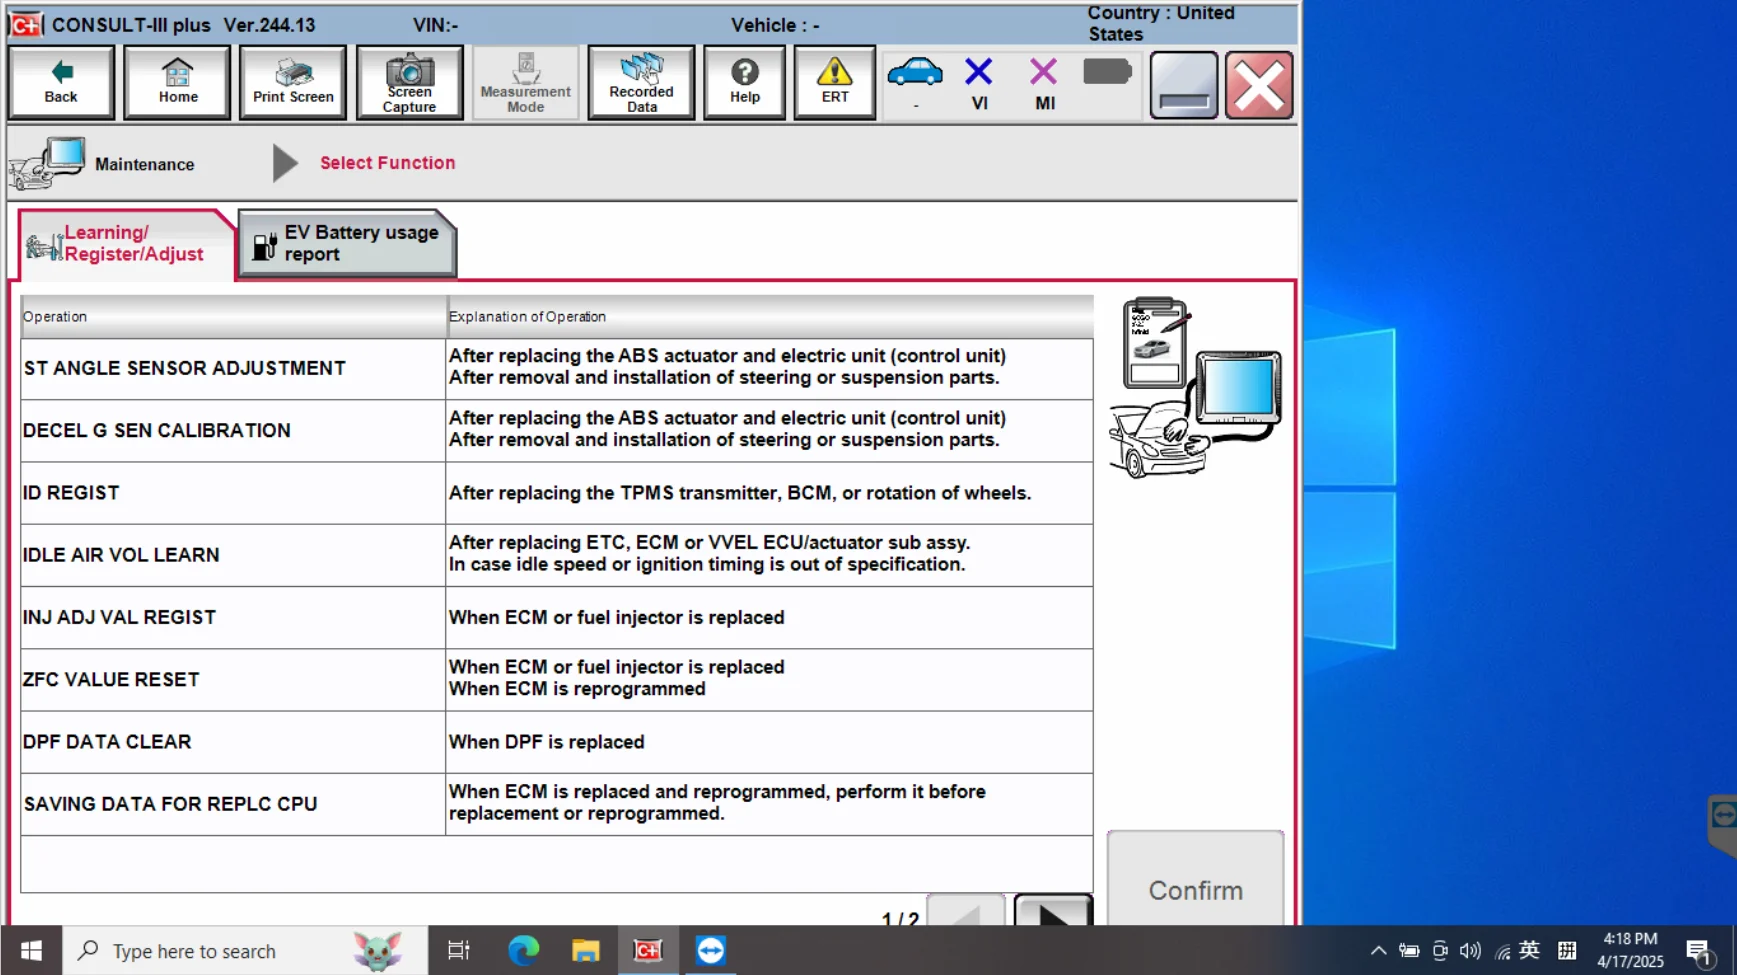
Task: Open the Help question mark button
Action: (744, 82)
